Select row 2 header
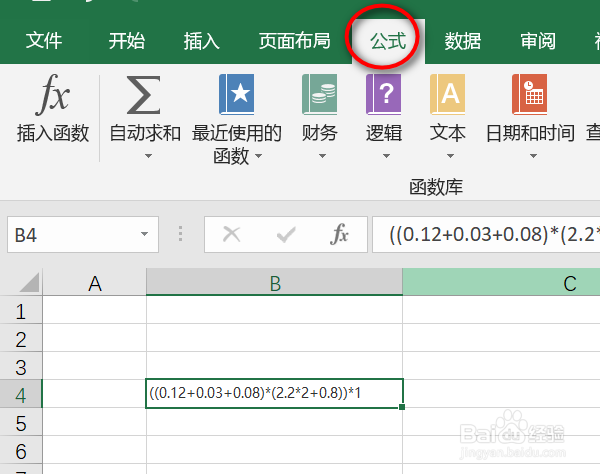600x474 pixels. click(21, 339)
